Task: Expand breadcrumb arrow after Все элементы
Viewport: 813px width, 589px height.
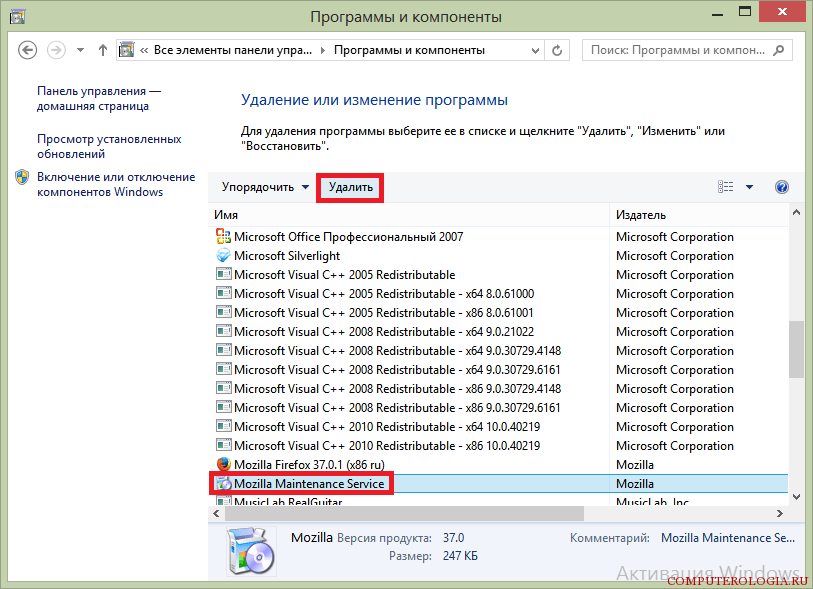Action: click(323, 50)
